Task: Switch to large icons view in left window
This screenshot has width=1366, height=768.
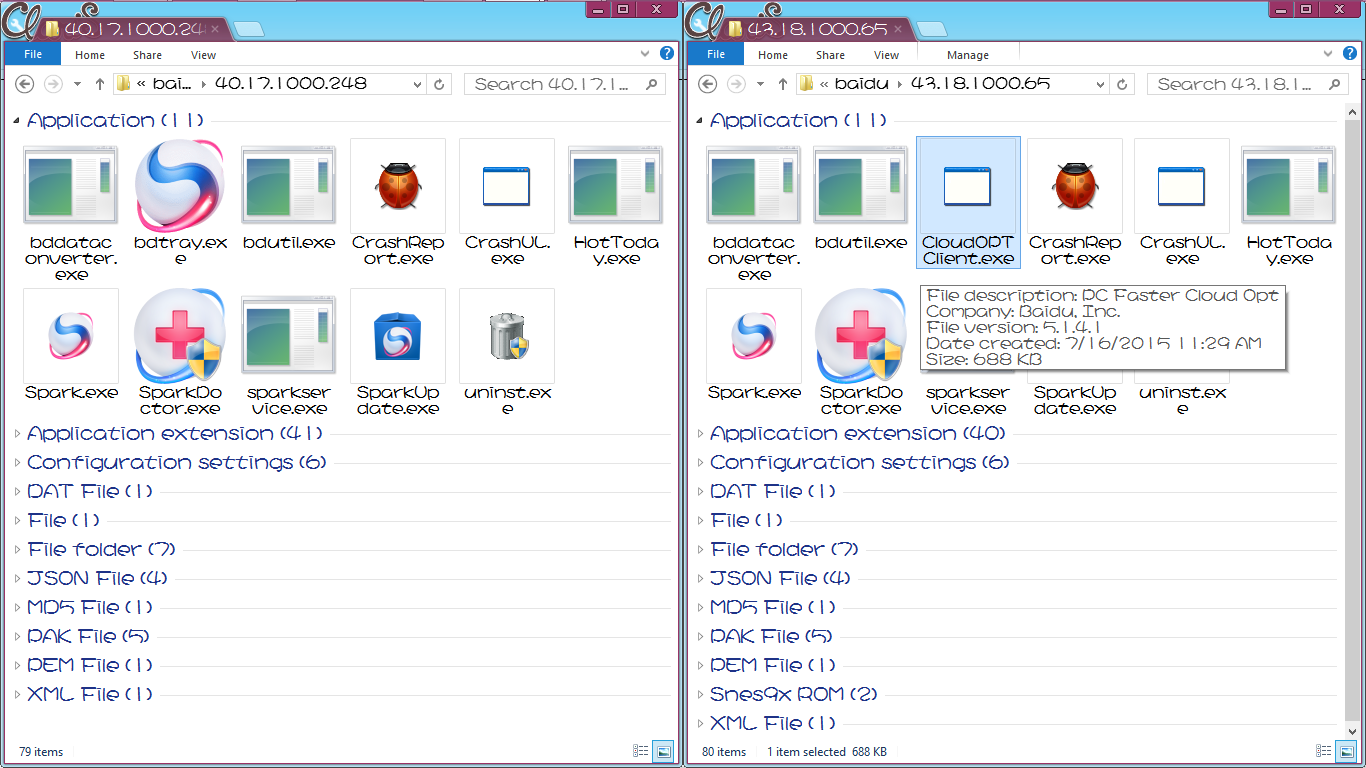Action: click(x=662, y=752)
